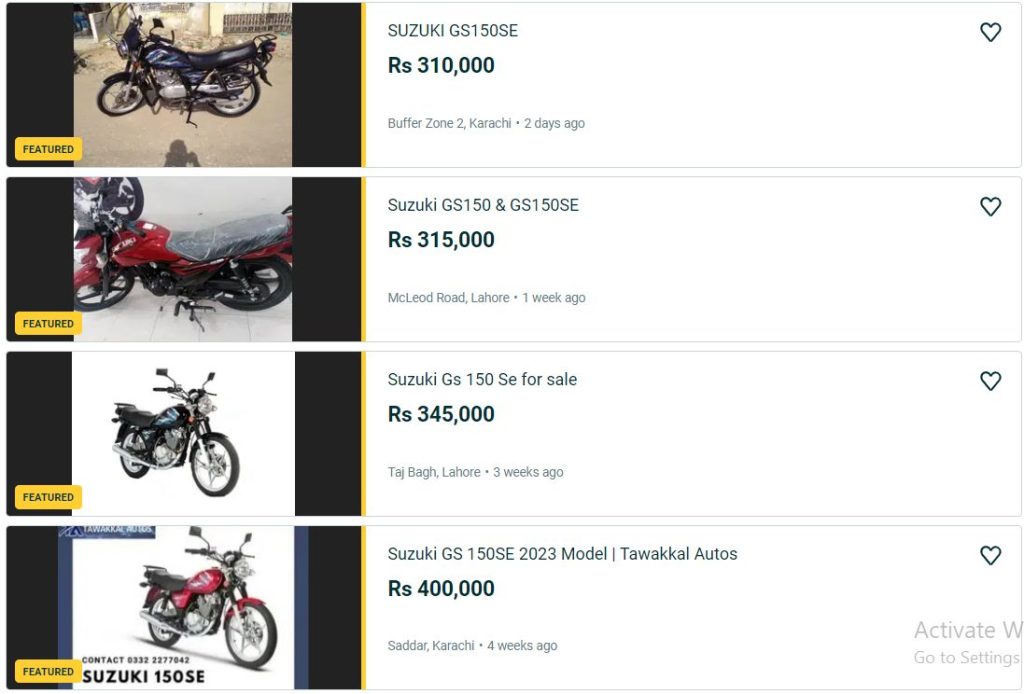1024x694 pixels.
Task: Open the SUZUKI GS150SE listing title
Action: pyautogui.click(x=452, y=31)
